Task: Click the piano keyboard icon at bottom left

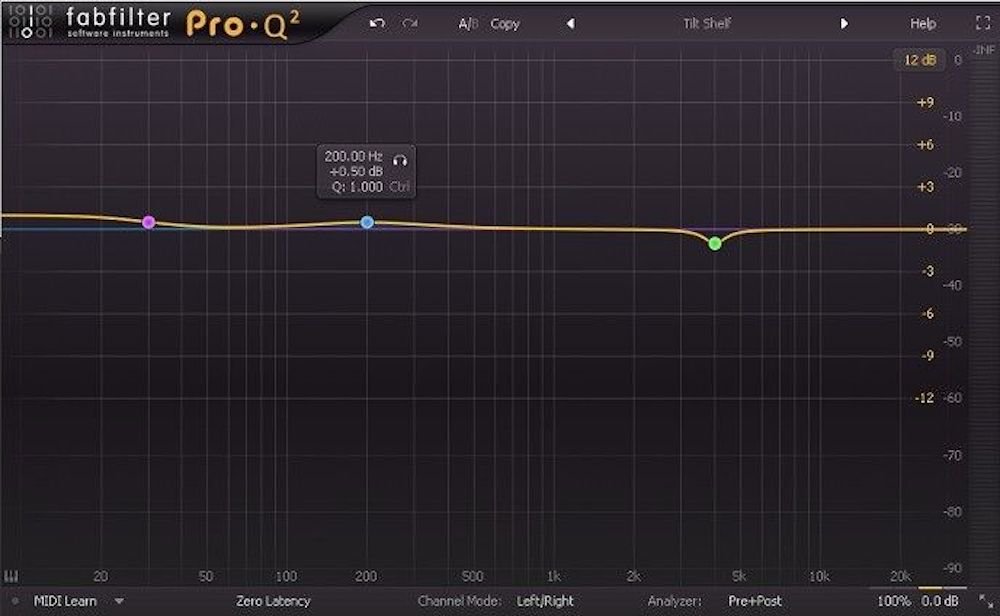Action: [13, 576]
